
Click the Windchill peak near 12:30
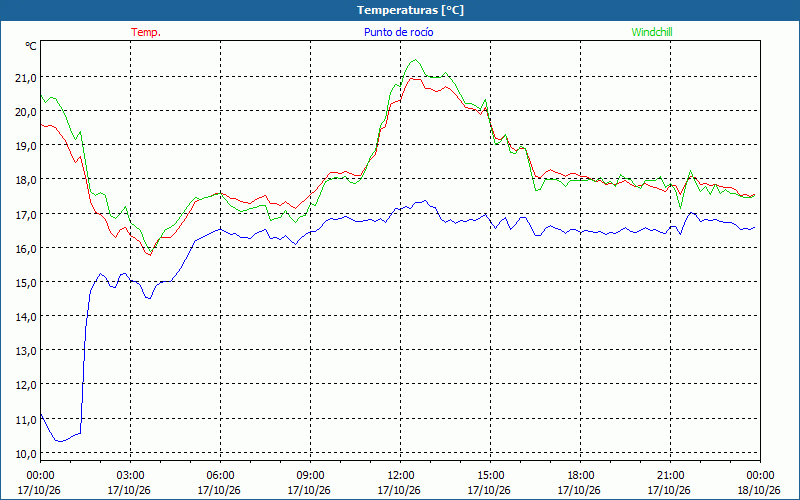coord(415,60)
